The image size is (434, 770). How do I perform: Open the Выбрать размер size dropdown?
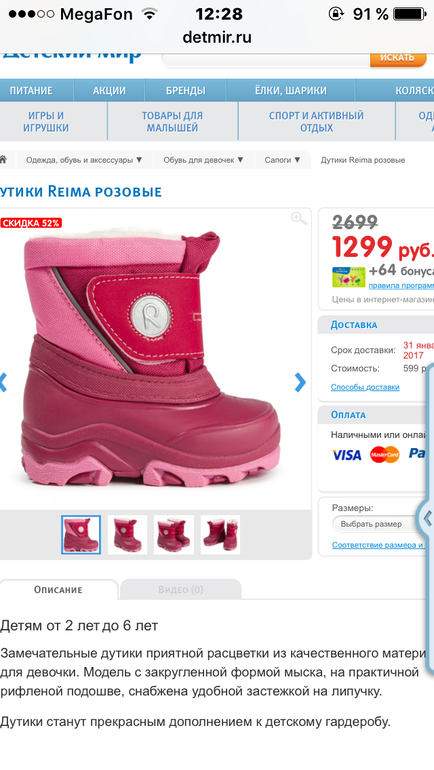pos(378,524)
